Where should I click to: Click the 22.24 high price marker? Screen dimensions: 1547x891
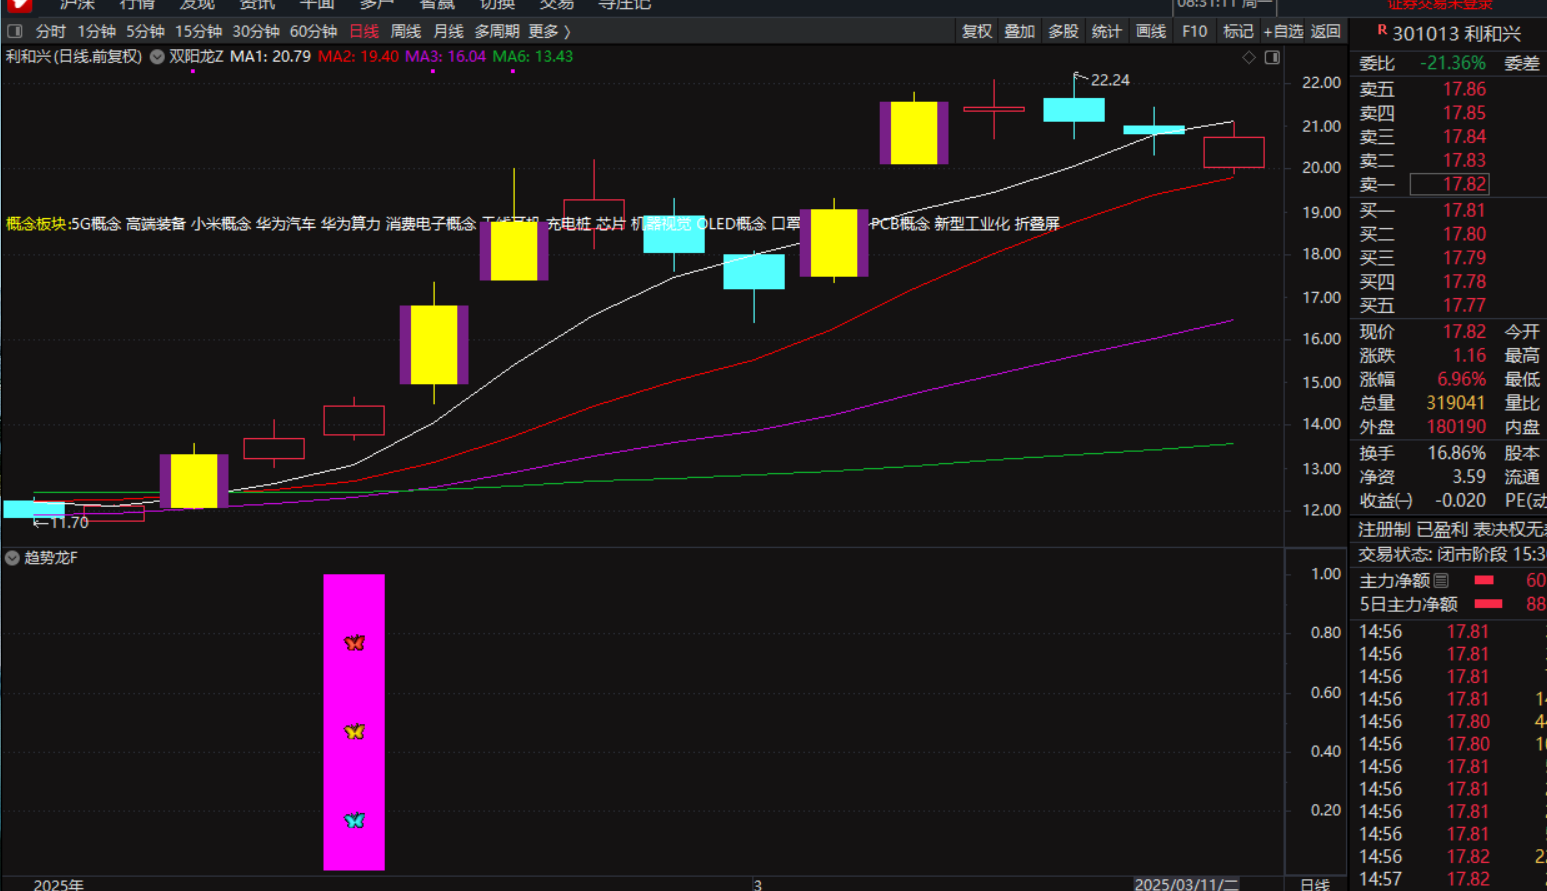click(x=1109, y=80)
